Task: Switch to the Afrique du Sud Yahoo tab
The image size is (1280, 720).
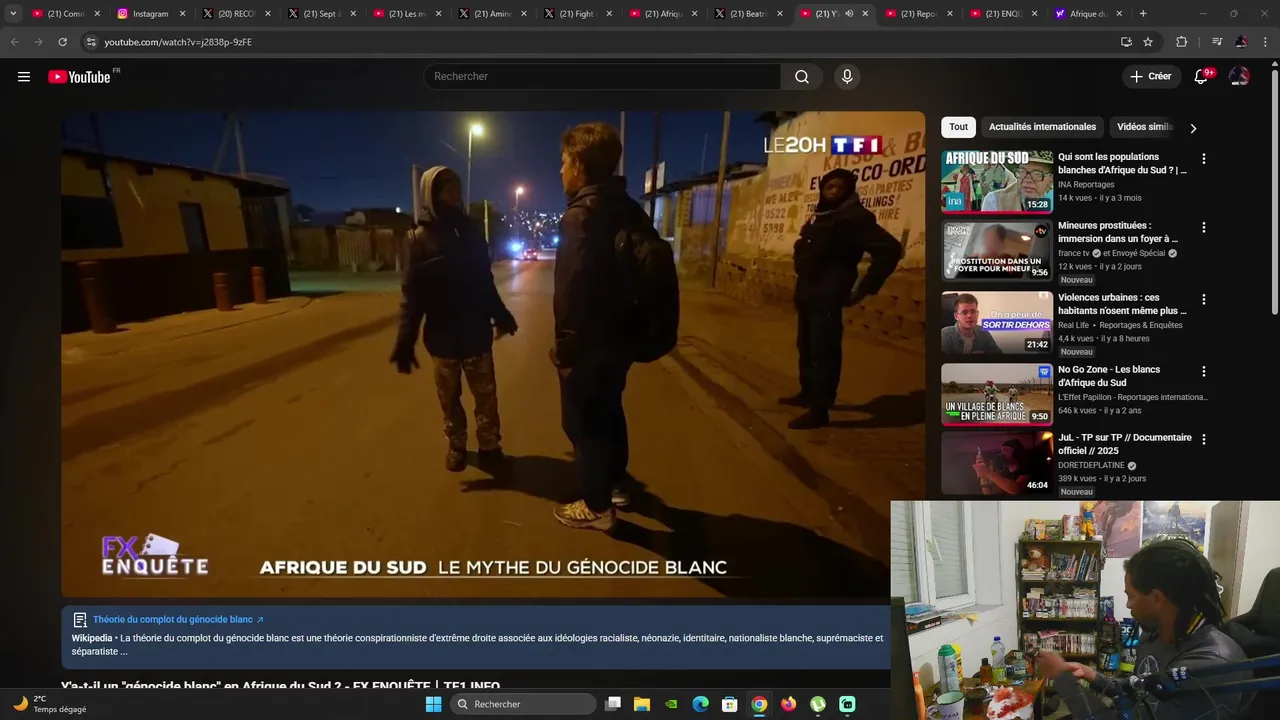Action: [1089, 14]
